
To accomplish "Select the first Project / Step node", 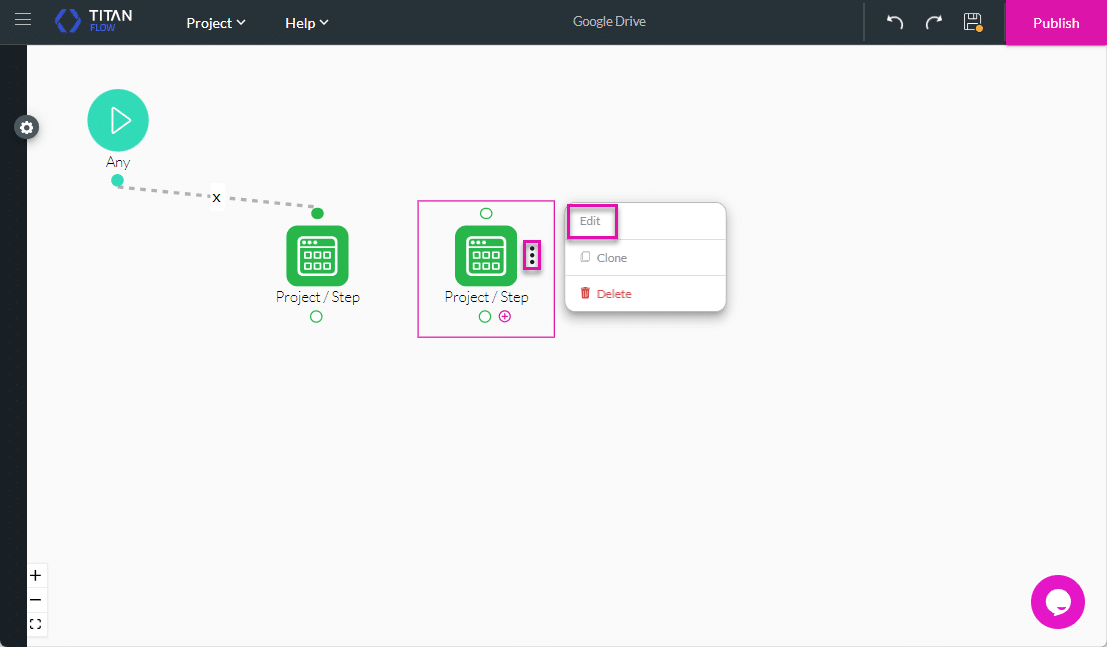I will coord(317,256).
